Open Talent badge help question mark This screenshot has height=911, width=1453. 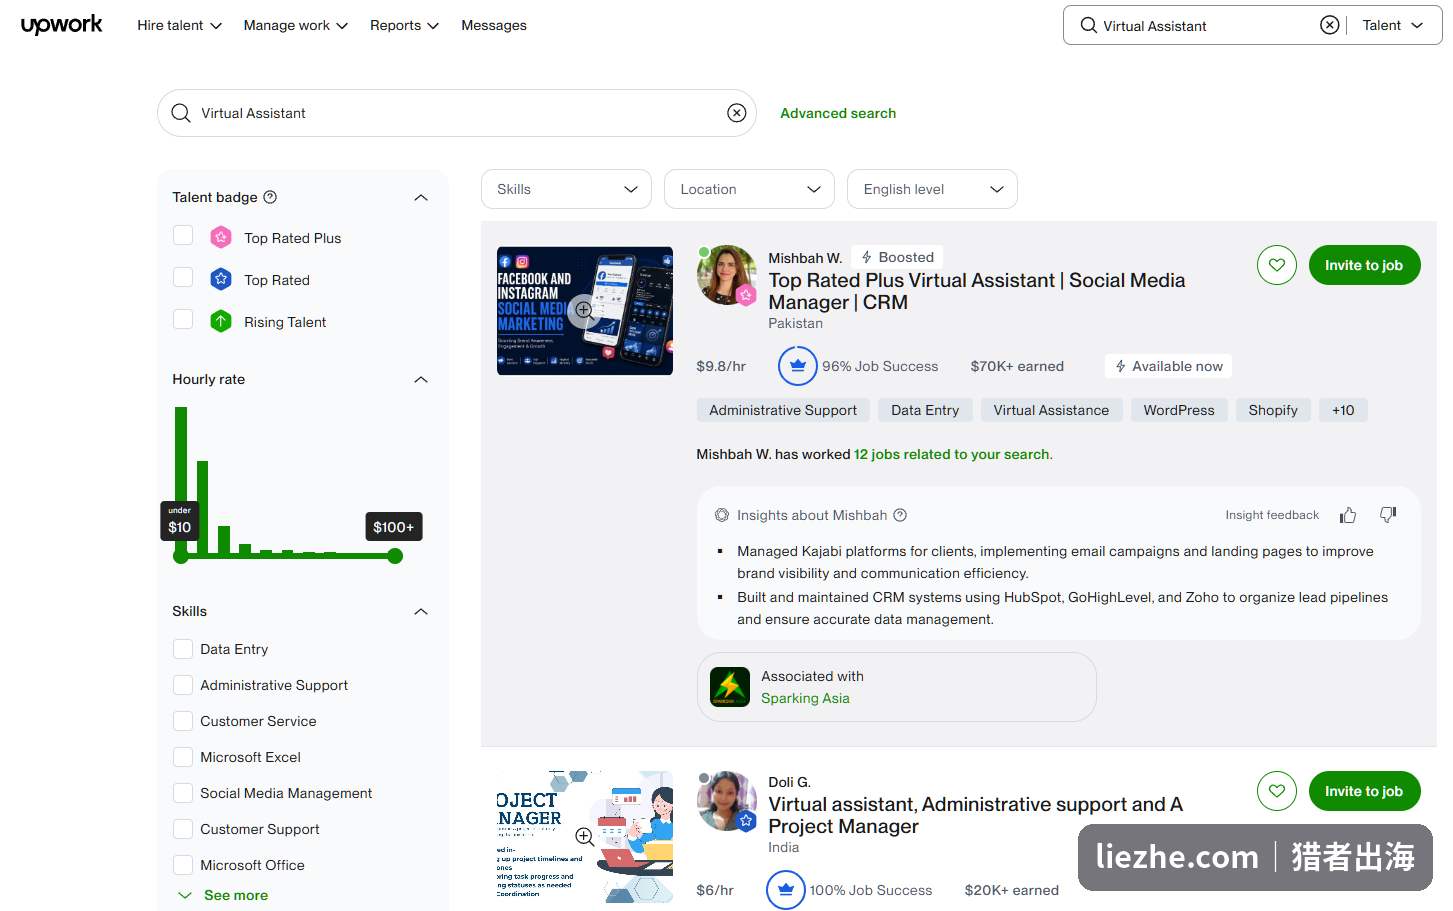270,197
